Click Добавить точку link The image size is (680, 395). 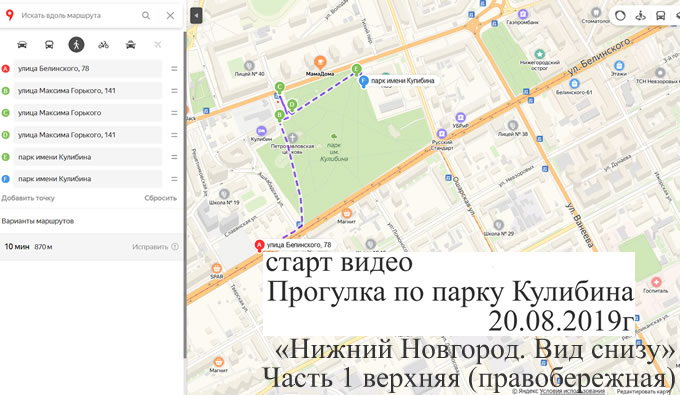28,198
